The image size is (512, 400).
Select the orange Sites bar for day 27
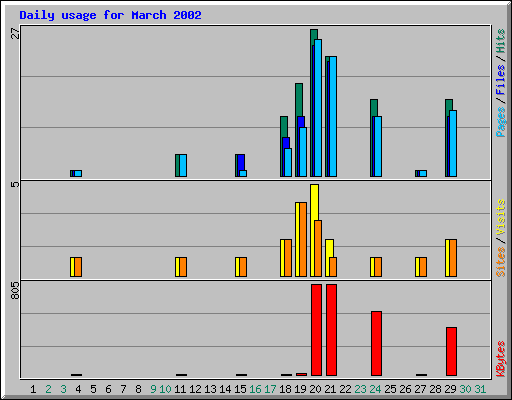pyautogui.click(x=423, y=267)
